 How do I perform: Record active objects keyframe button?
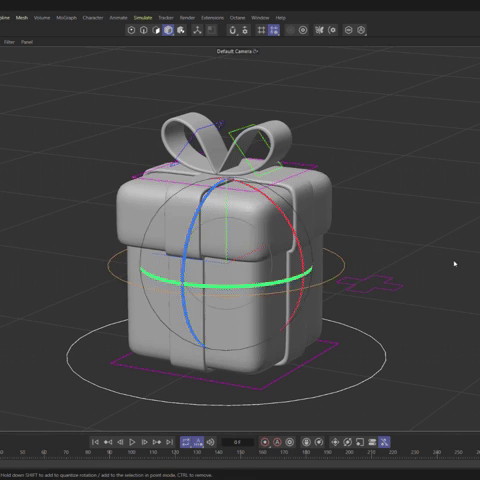pos(265,442)
